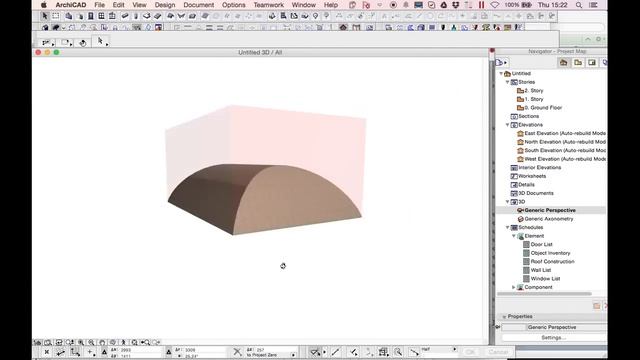Image resolution: width=640 pixels, height=360 pixels.
Task: Open South Elevation in Navigator
Action: (565, 151)
